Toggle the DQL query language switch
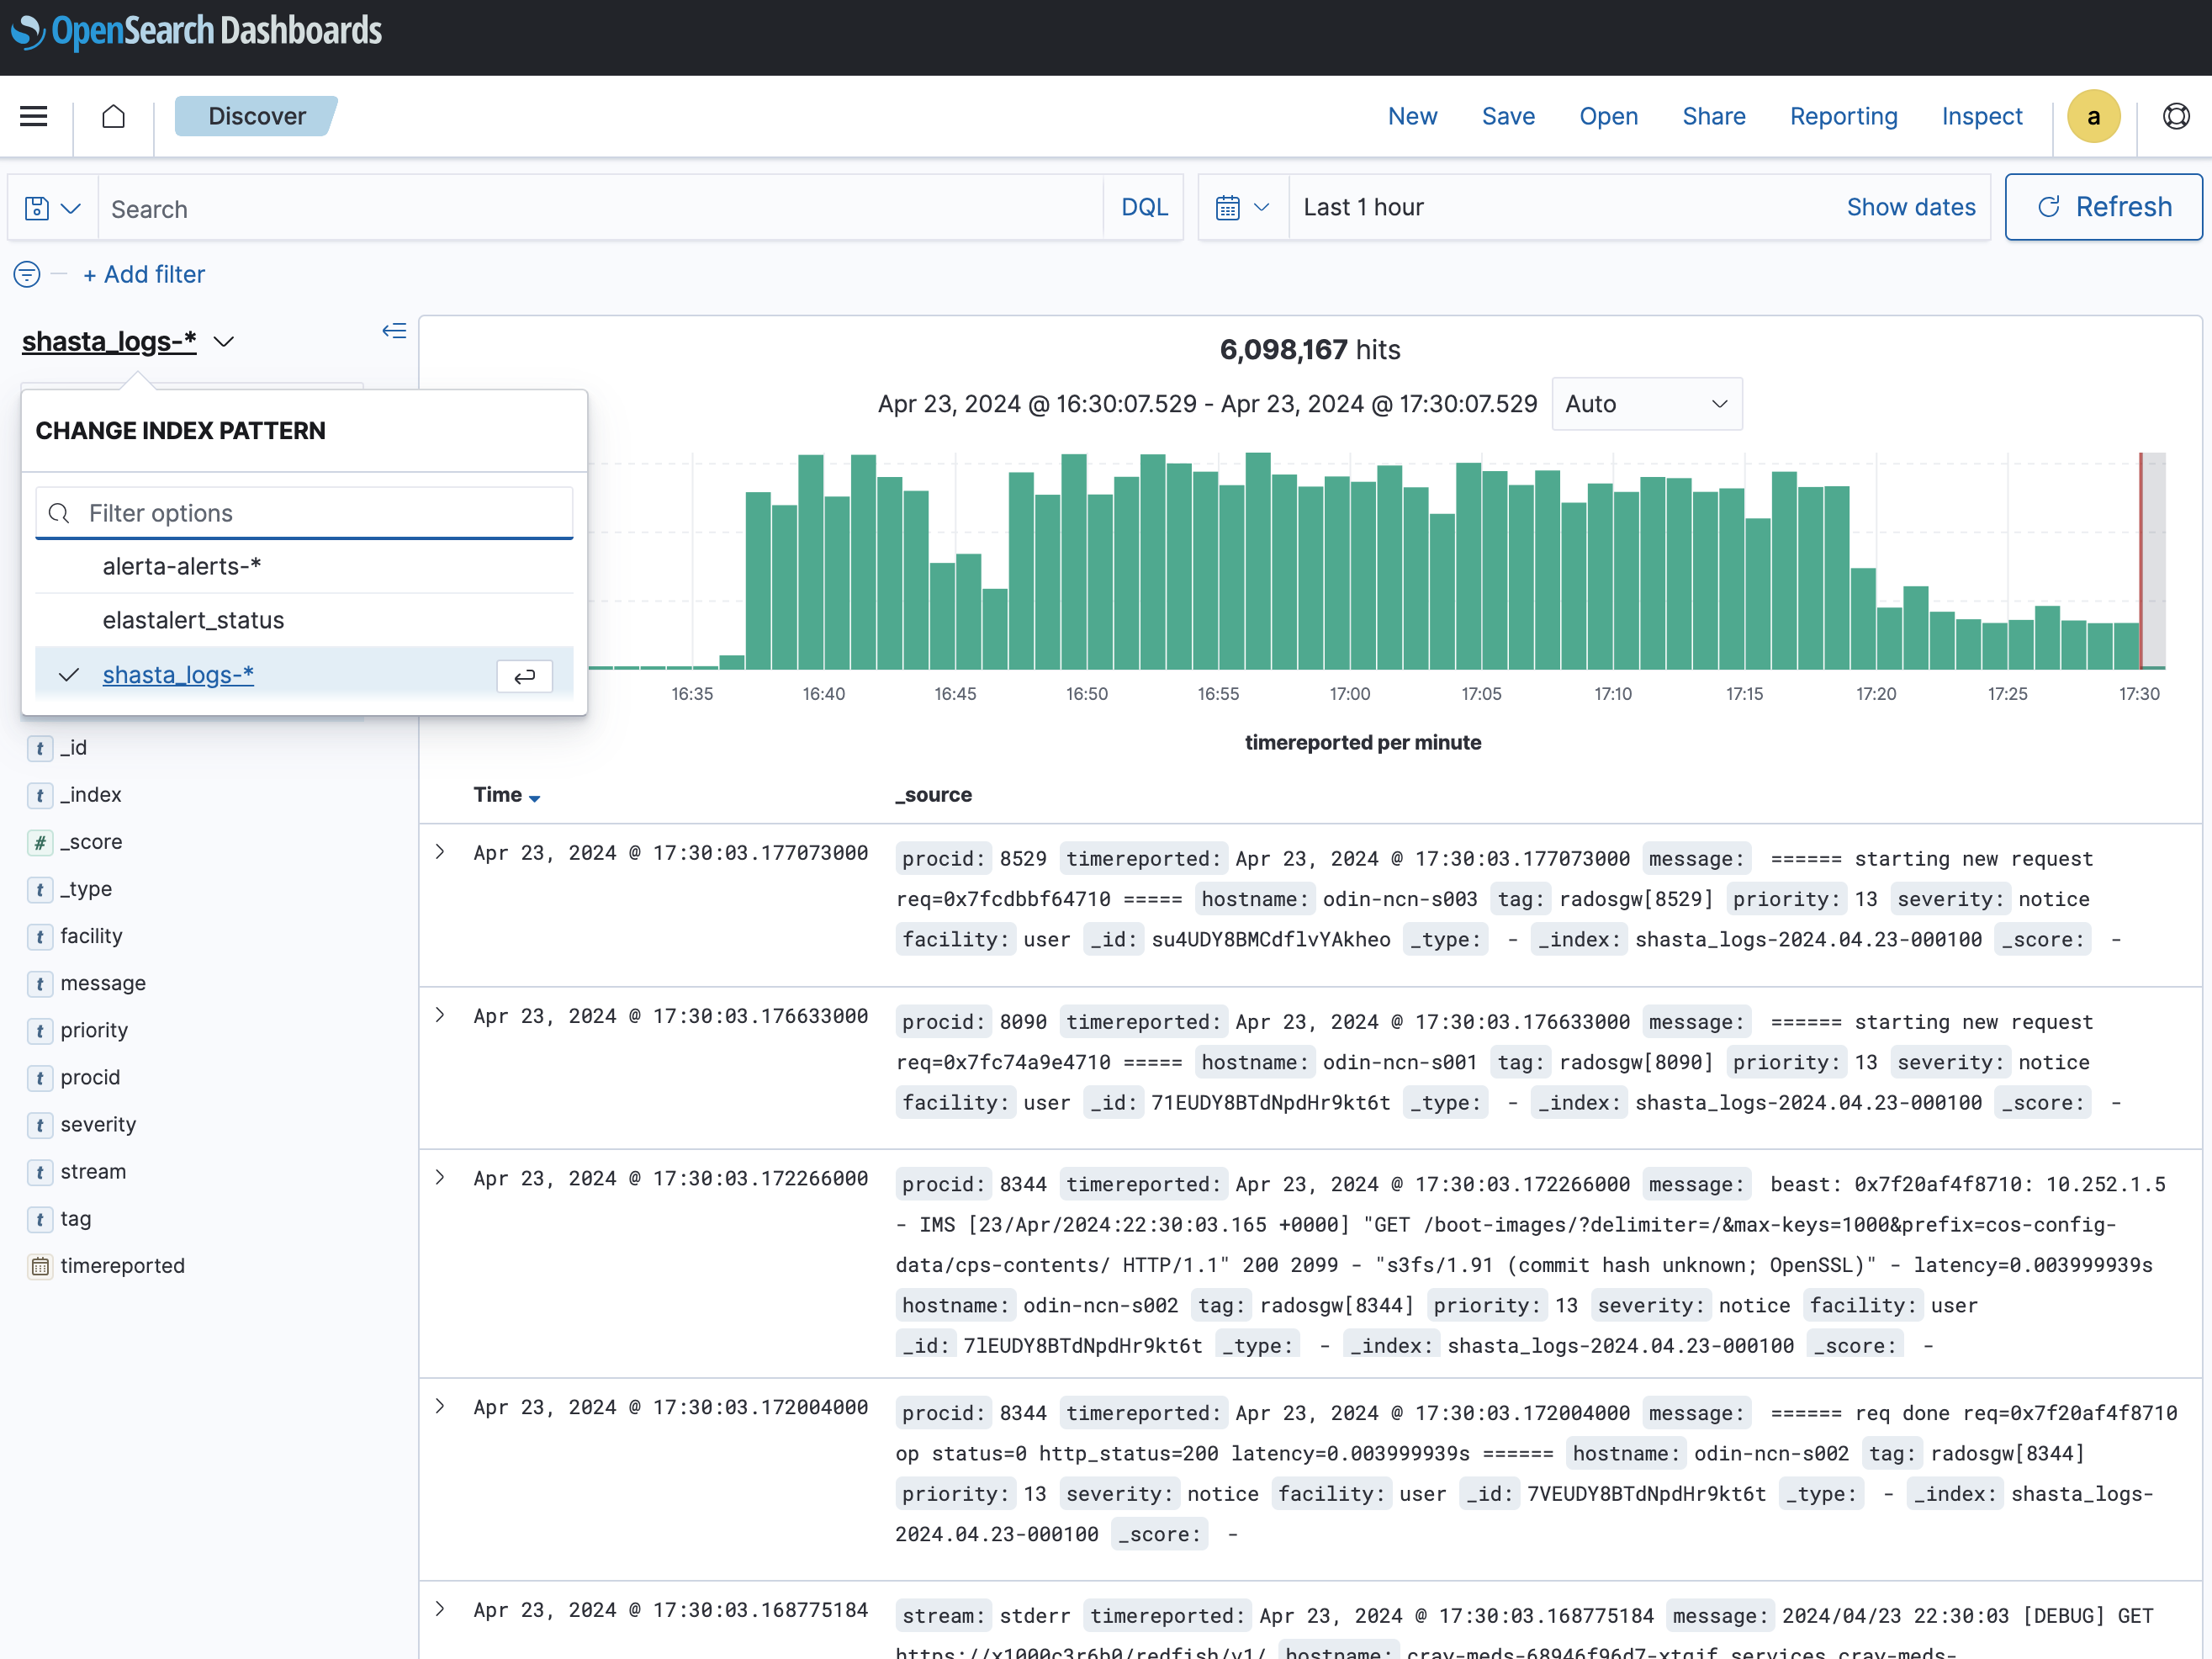This screenshot has width=2212, height=1659. point(1144,208)
